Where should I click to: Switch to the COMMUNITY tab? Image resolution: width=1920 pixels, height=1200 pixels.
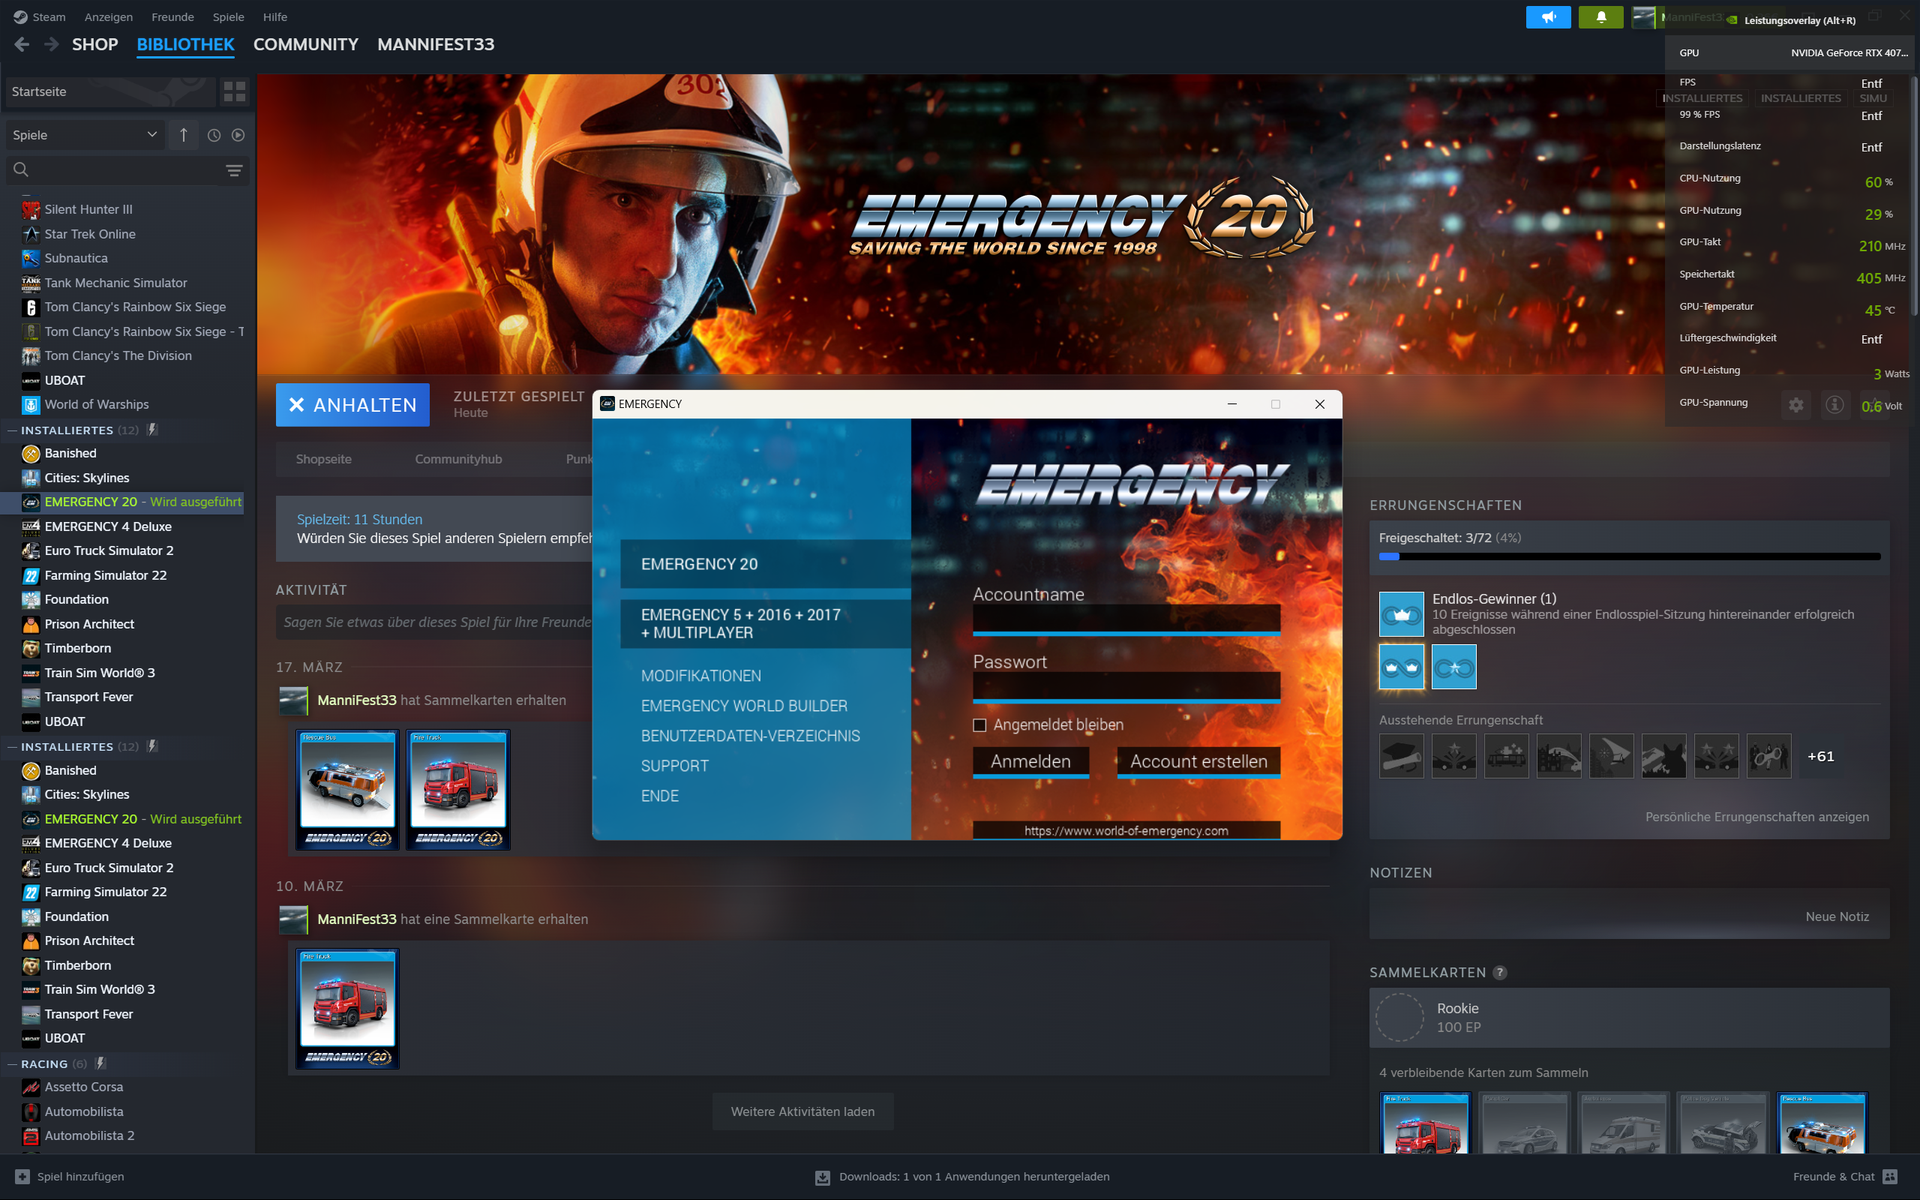[305, 45]
